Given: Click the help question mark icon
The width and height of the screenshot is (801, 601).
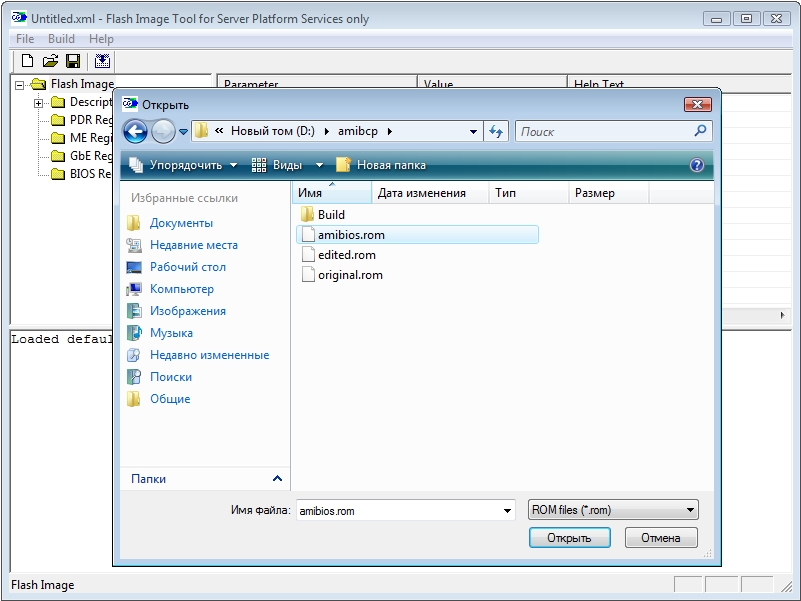Looking at the screenshot, I should pyautogui.click(x=697, y=165).
